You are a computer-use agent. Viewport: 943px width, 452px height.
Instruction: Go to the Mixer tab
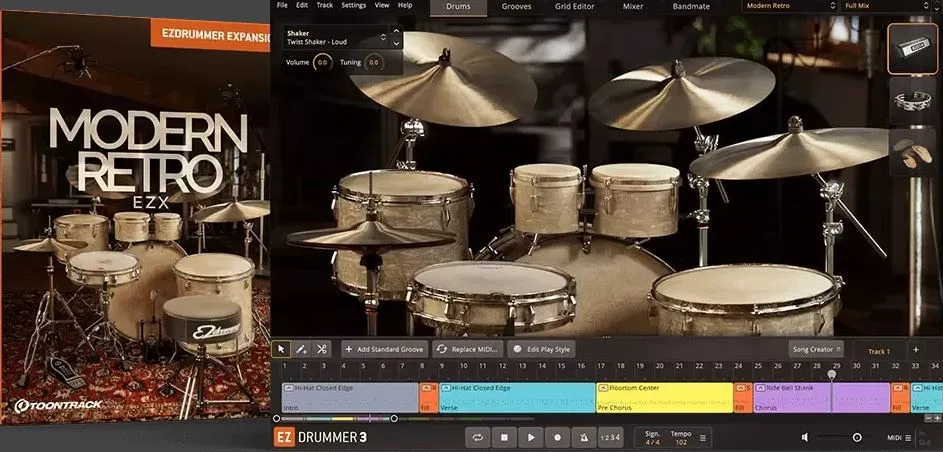633,7
